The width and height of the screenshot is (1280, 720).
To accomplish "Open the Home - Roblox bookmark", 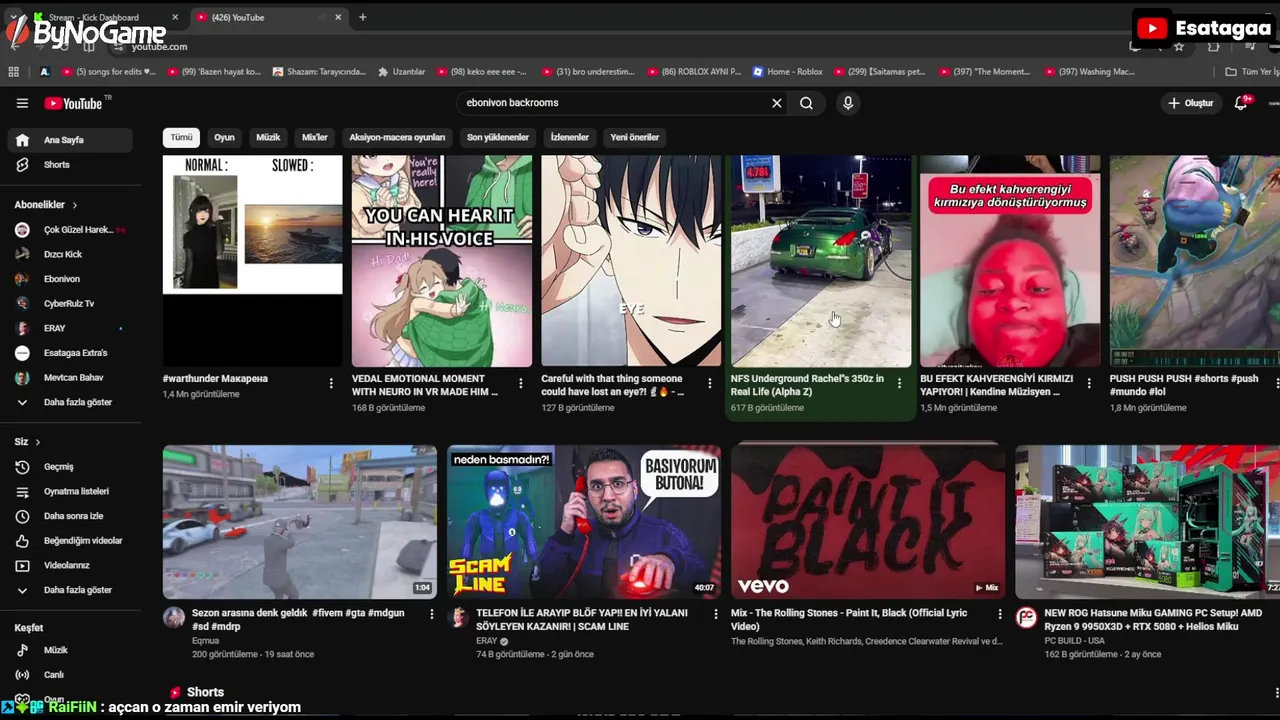I will pyautogui.click(x=787, y=72).
